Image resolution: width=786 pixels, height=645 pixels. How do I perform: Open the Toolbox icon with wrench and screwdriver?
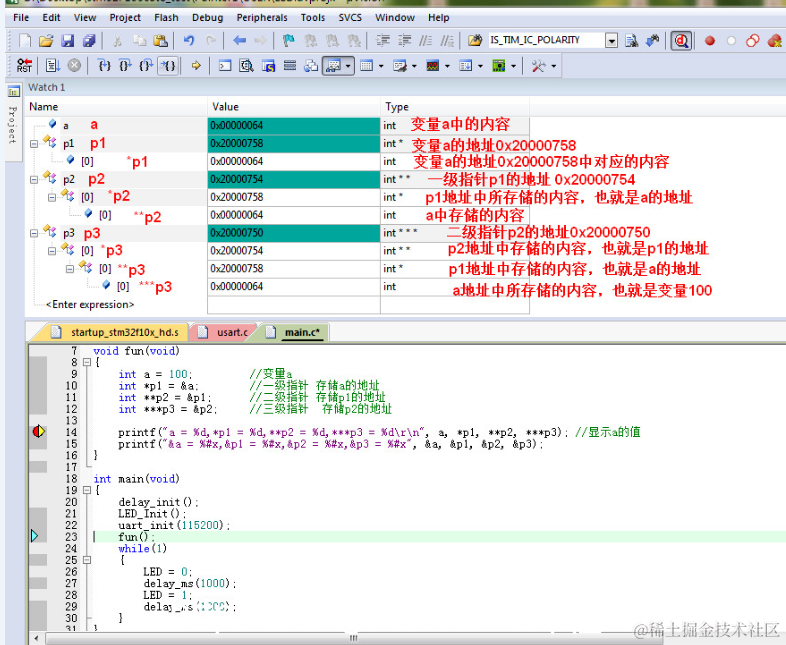pos(538,66)
